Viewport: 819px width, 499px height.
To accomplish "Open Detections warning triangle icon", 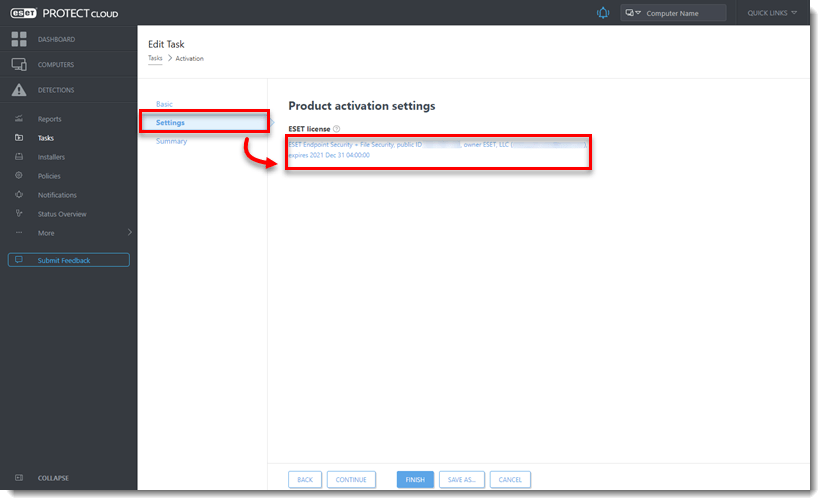I will click(19, 90).
